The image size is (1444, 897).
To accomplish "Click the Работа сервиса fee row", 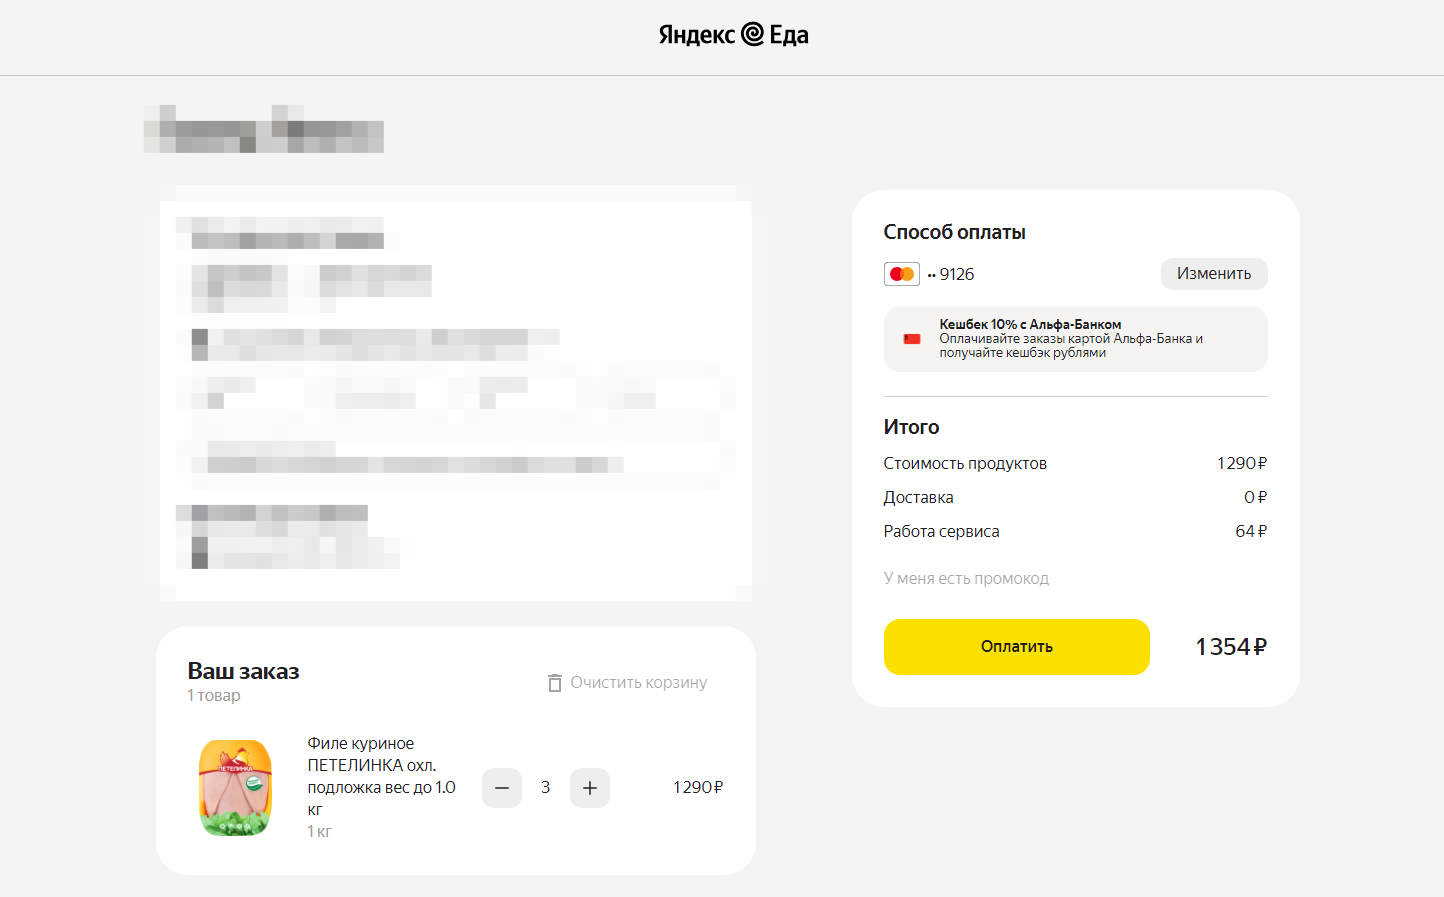I will coord(1076,532).
